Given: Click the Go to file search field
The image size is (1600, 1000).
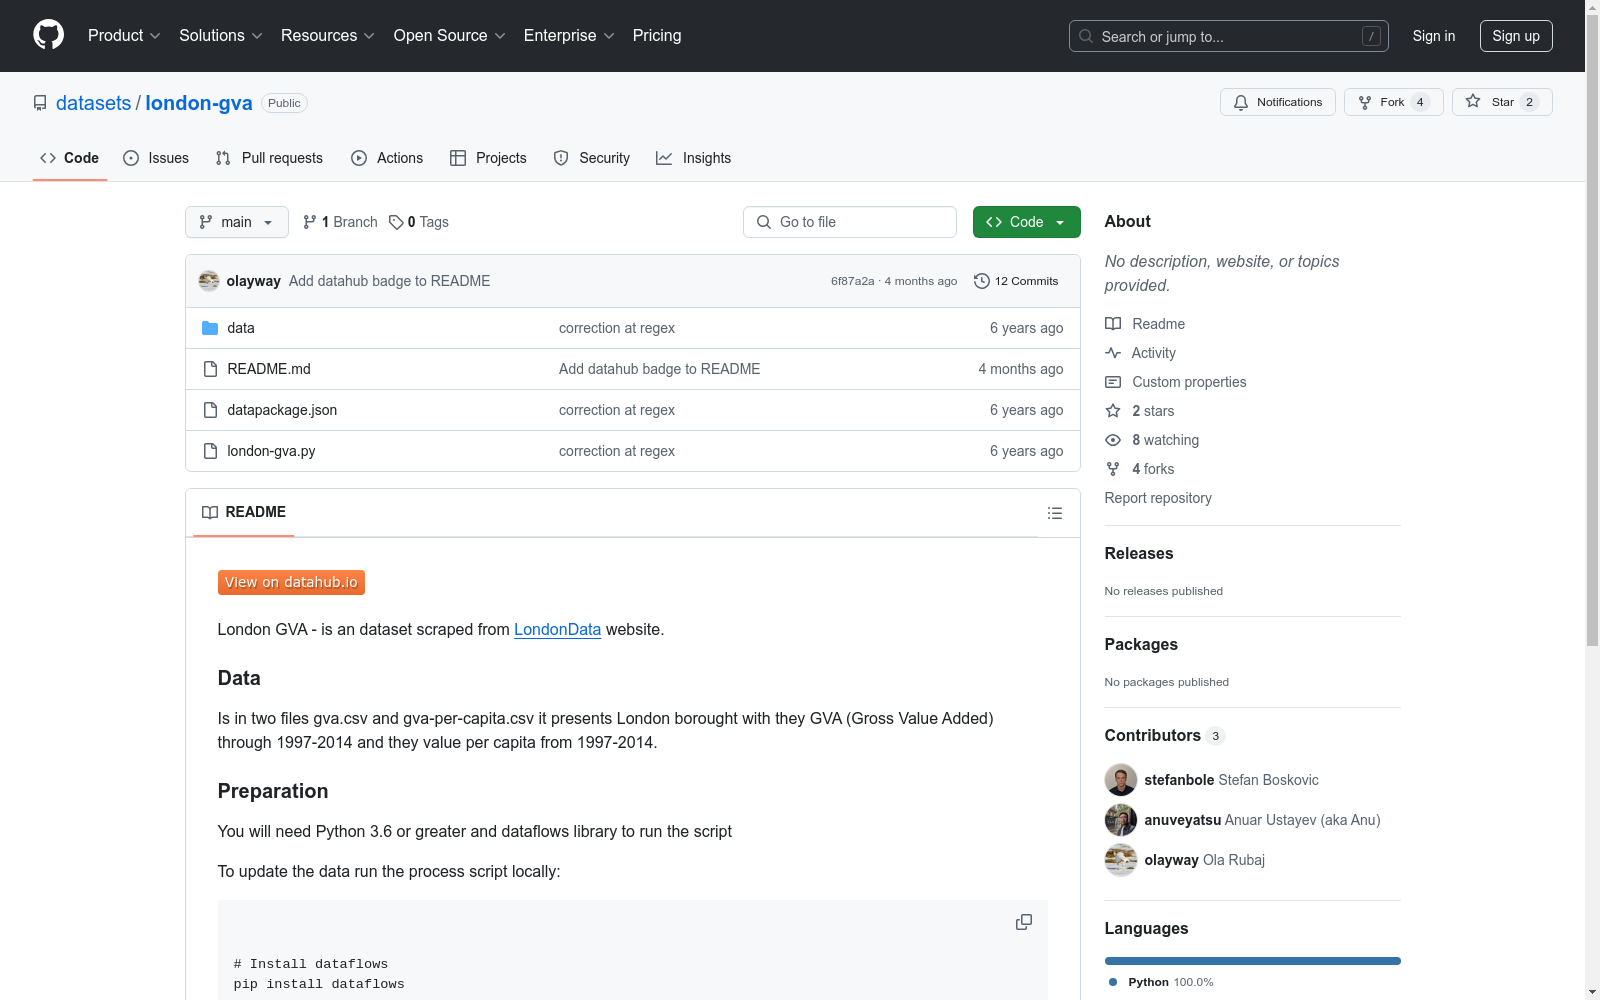Looking at the screenshot, I should (850, 222).
